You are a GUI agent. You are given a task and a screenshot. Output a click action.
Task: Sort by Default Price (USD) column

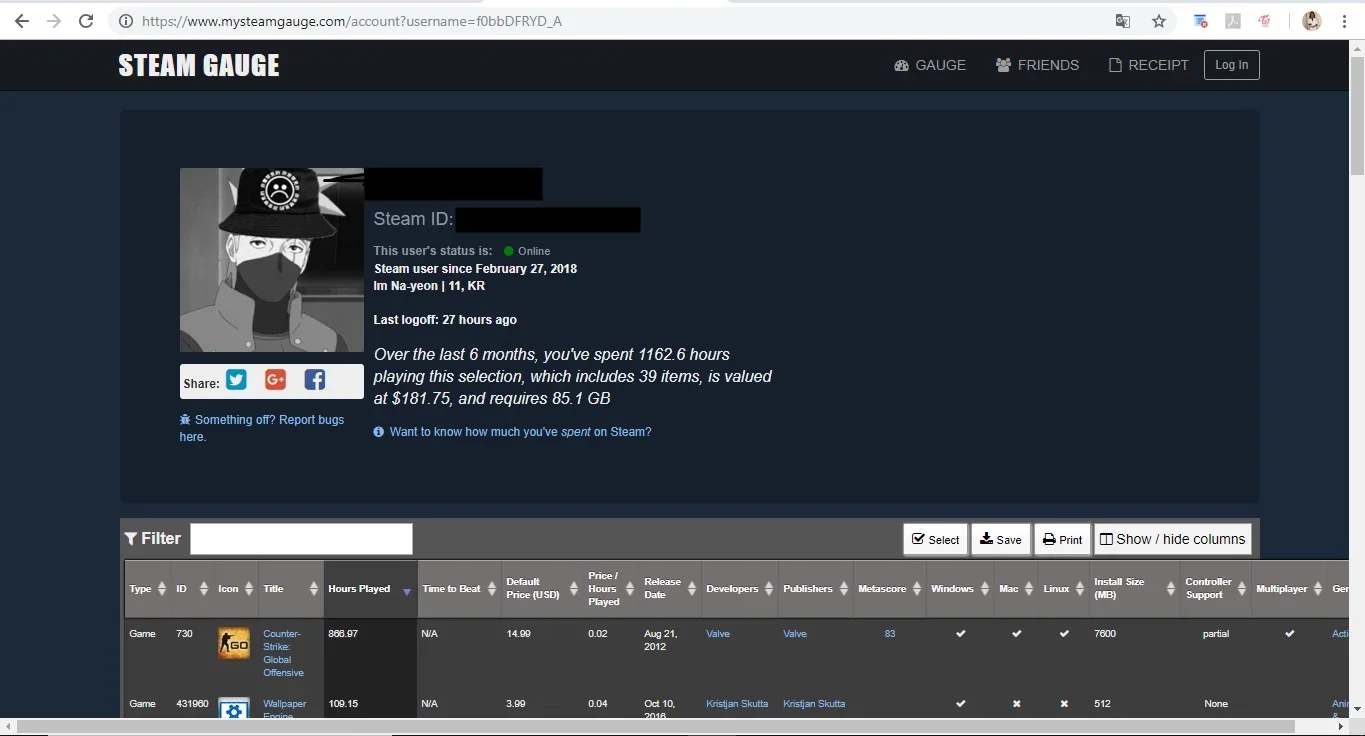(542, 589)
